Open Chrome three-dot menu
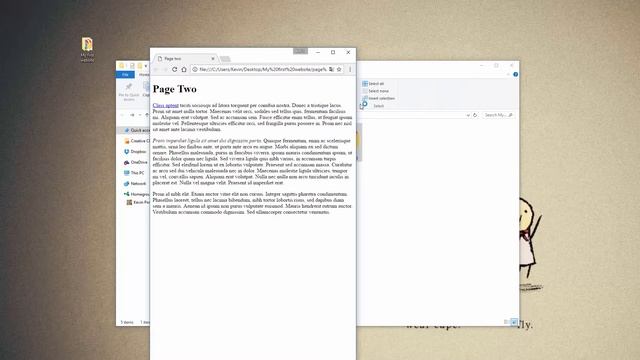The image size is (640, 360). point(350,69)
